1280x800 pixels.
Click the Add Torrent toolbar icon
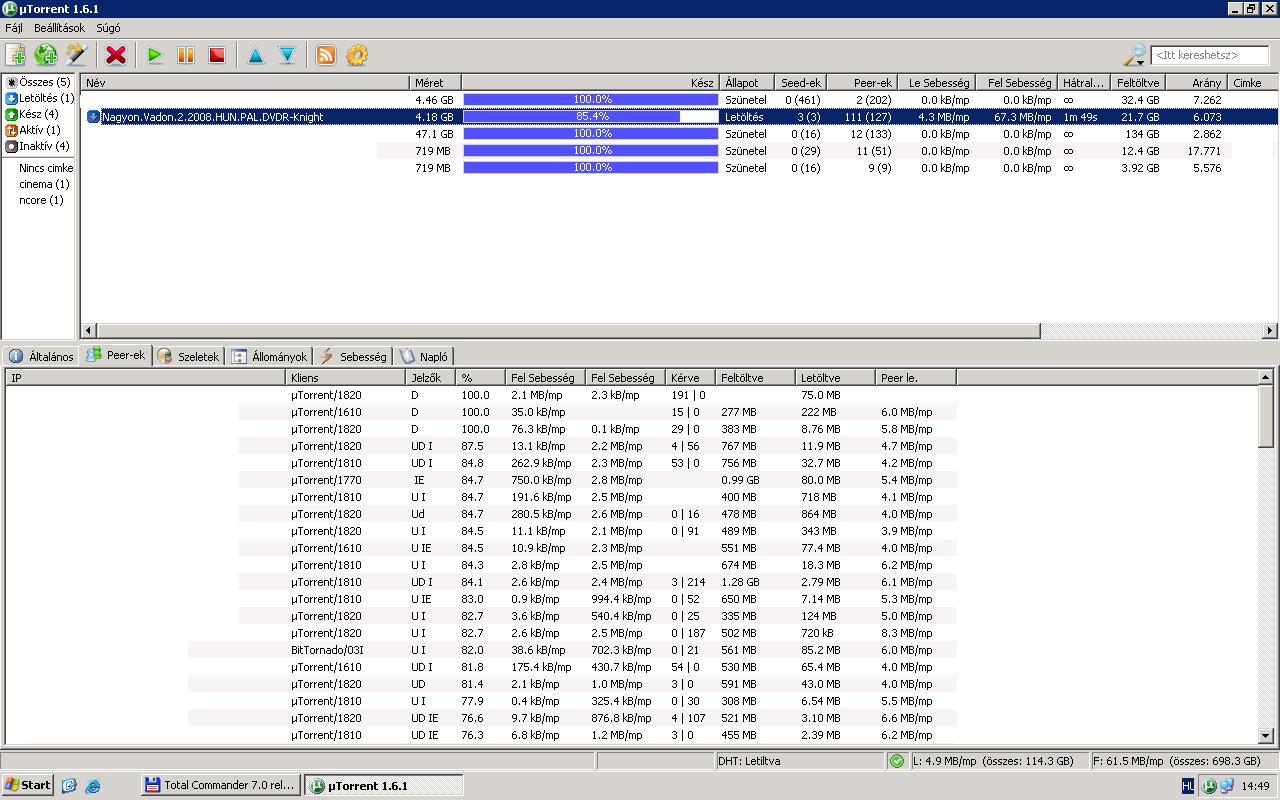pos(16,55)
